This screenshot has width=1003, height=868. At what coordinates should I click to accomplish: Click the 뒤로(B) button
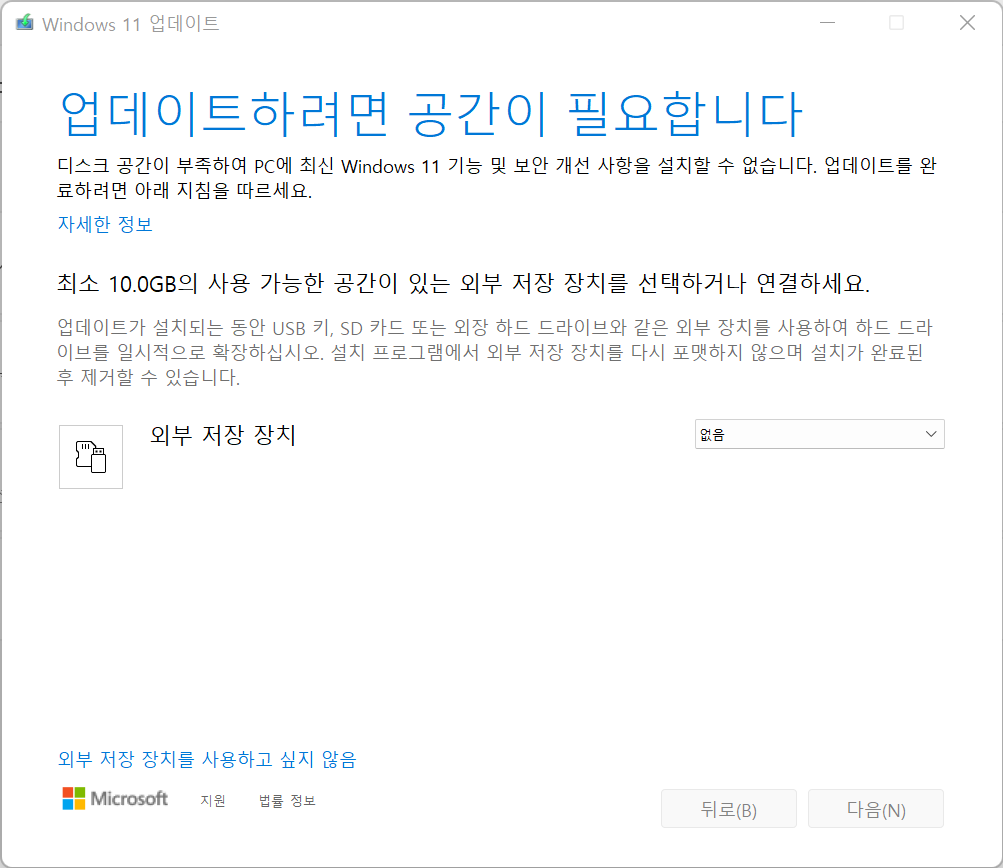tap(729, 809)
